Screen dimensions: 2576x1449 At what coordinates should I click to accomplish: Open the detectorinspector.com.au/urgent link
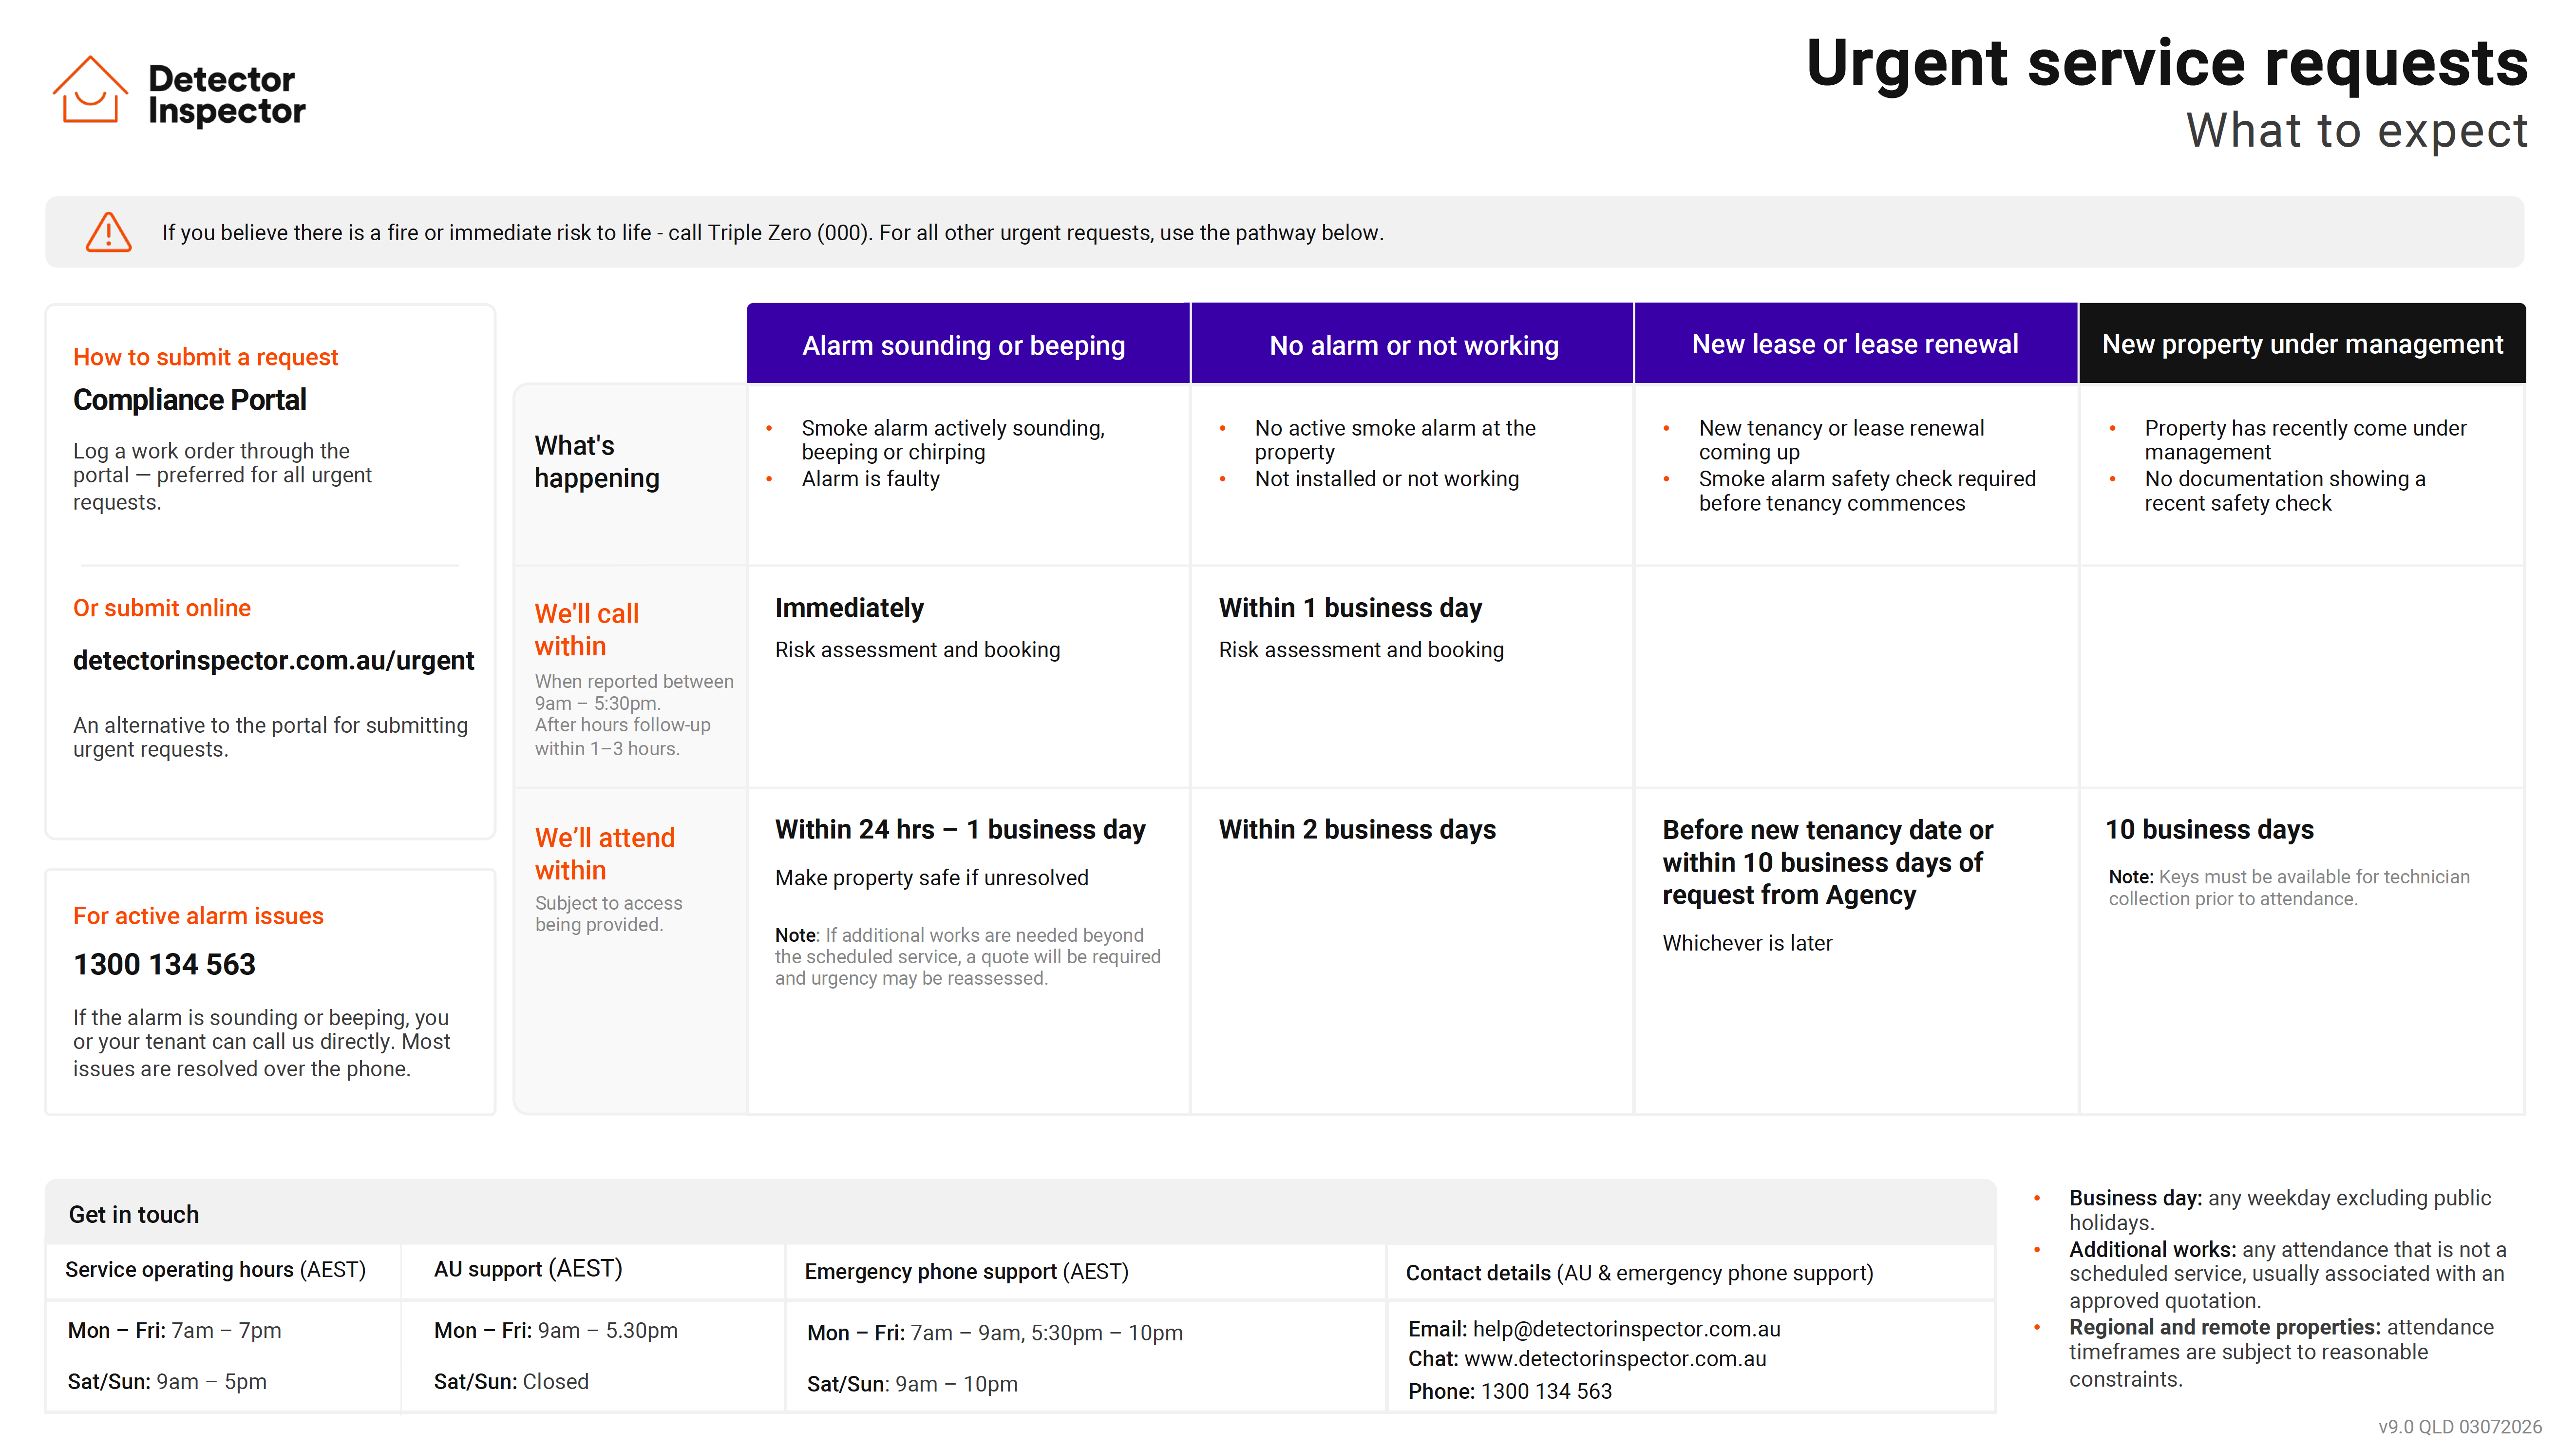coord(273,660)
